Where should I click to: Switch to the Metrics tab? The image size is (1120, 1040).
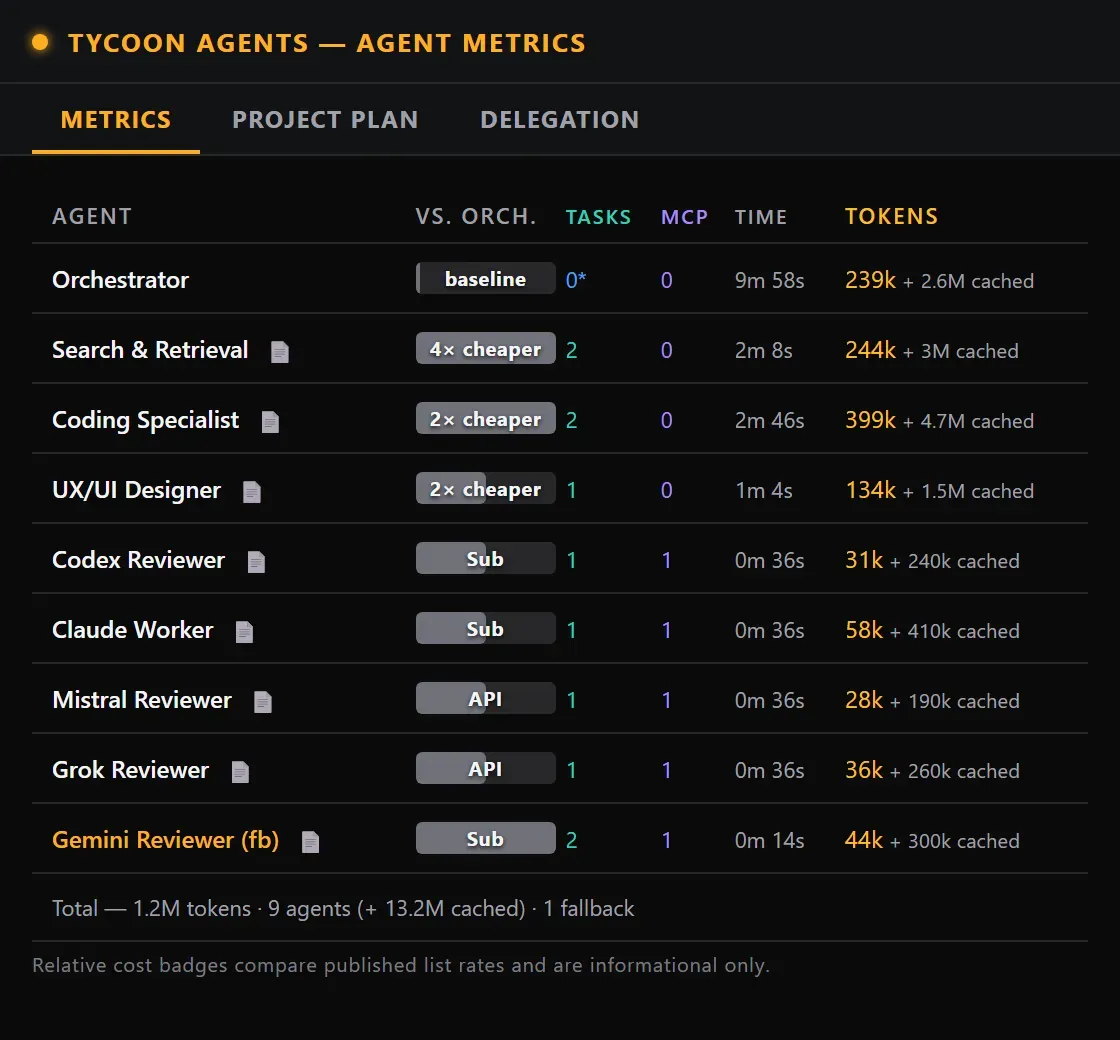[116, 119]
